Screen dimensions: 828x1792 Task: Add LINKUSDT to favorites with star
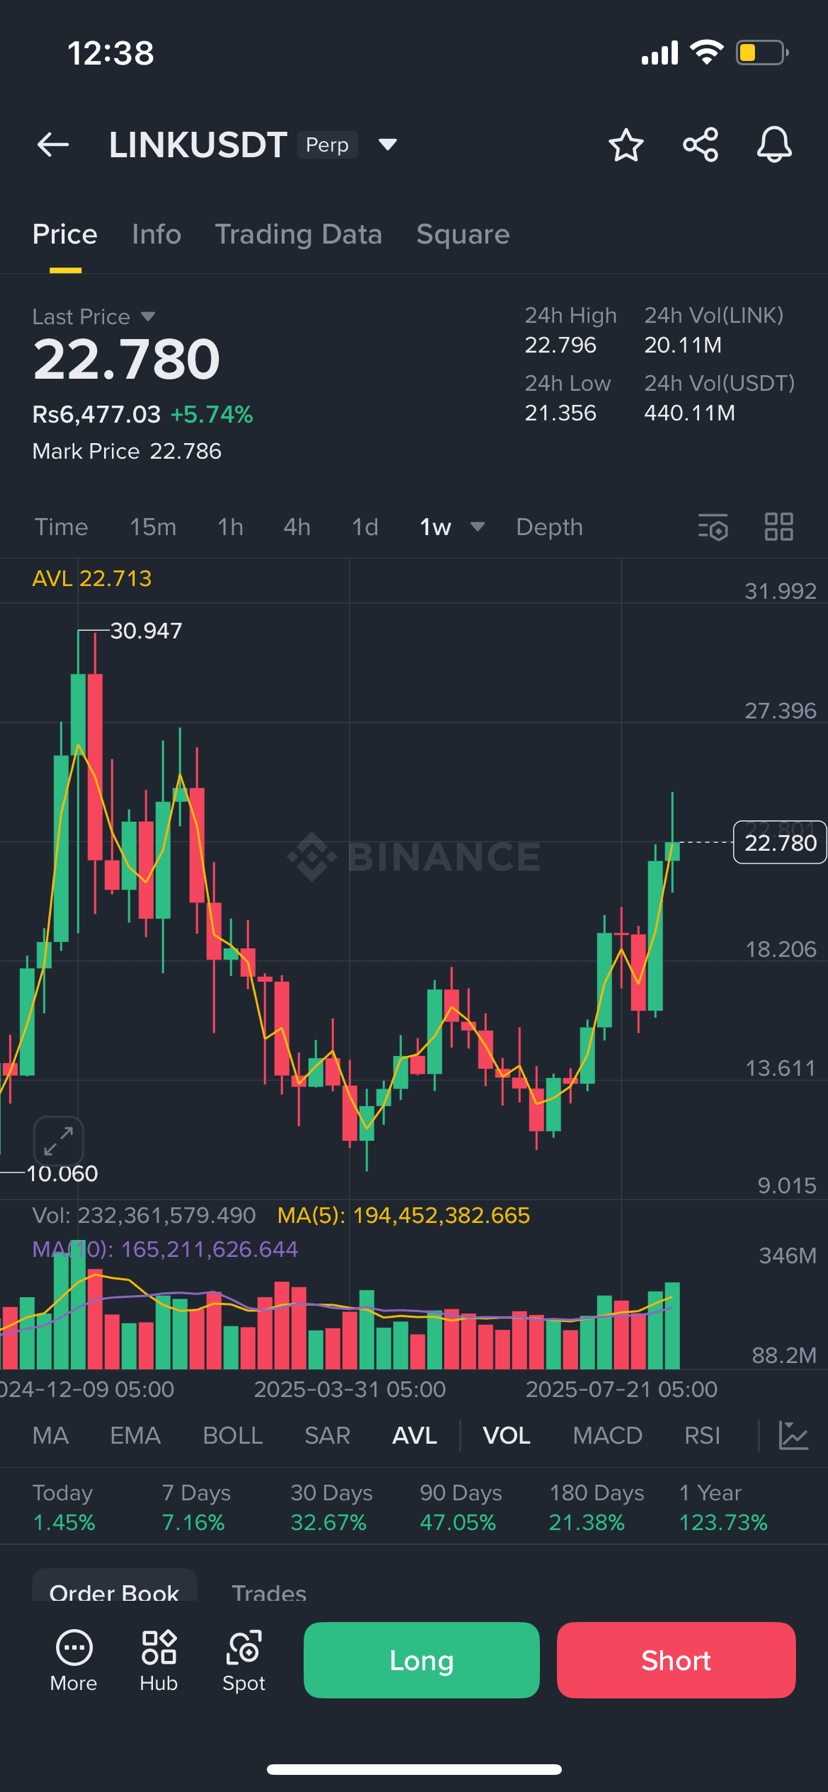point(626,145)
